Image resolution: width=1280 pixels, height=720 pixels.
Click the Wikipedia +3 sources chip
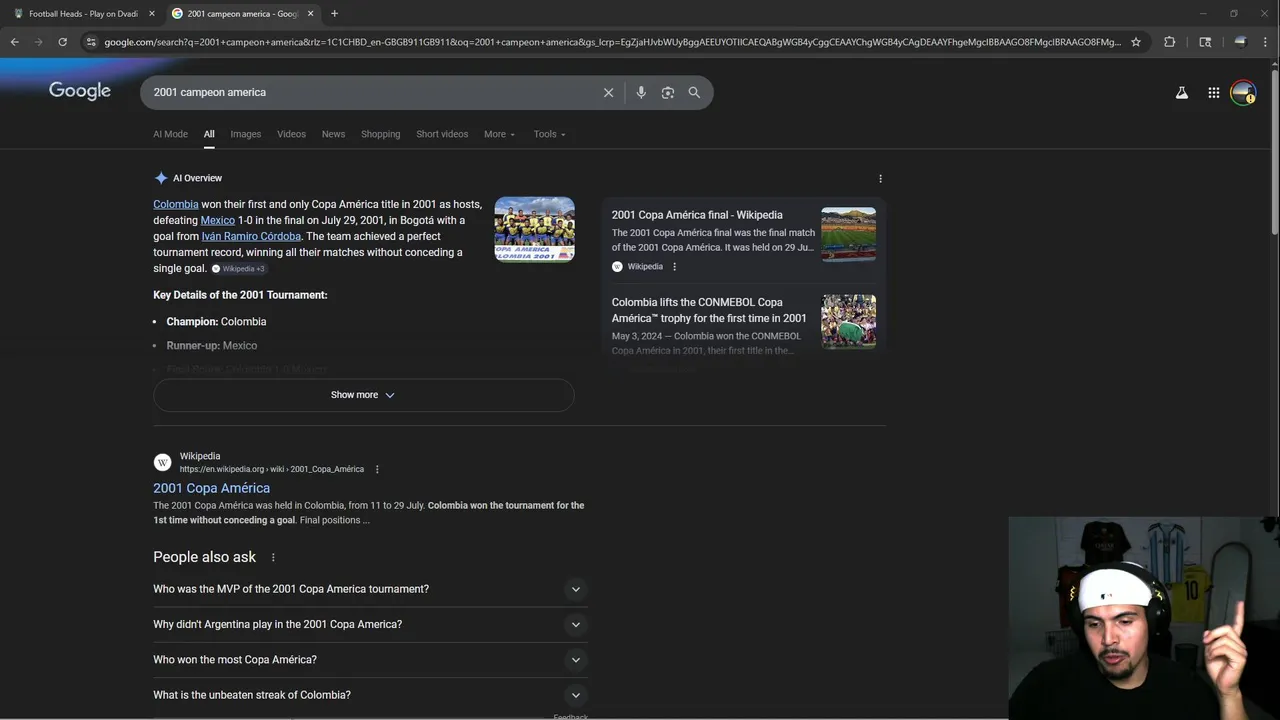[x=238, y=269]
